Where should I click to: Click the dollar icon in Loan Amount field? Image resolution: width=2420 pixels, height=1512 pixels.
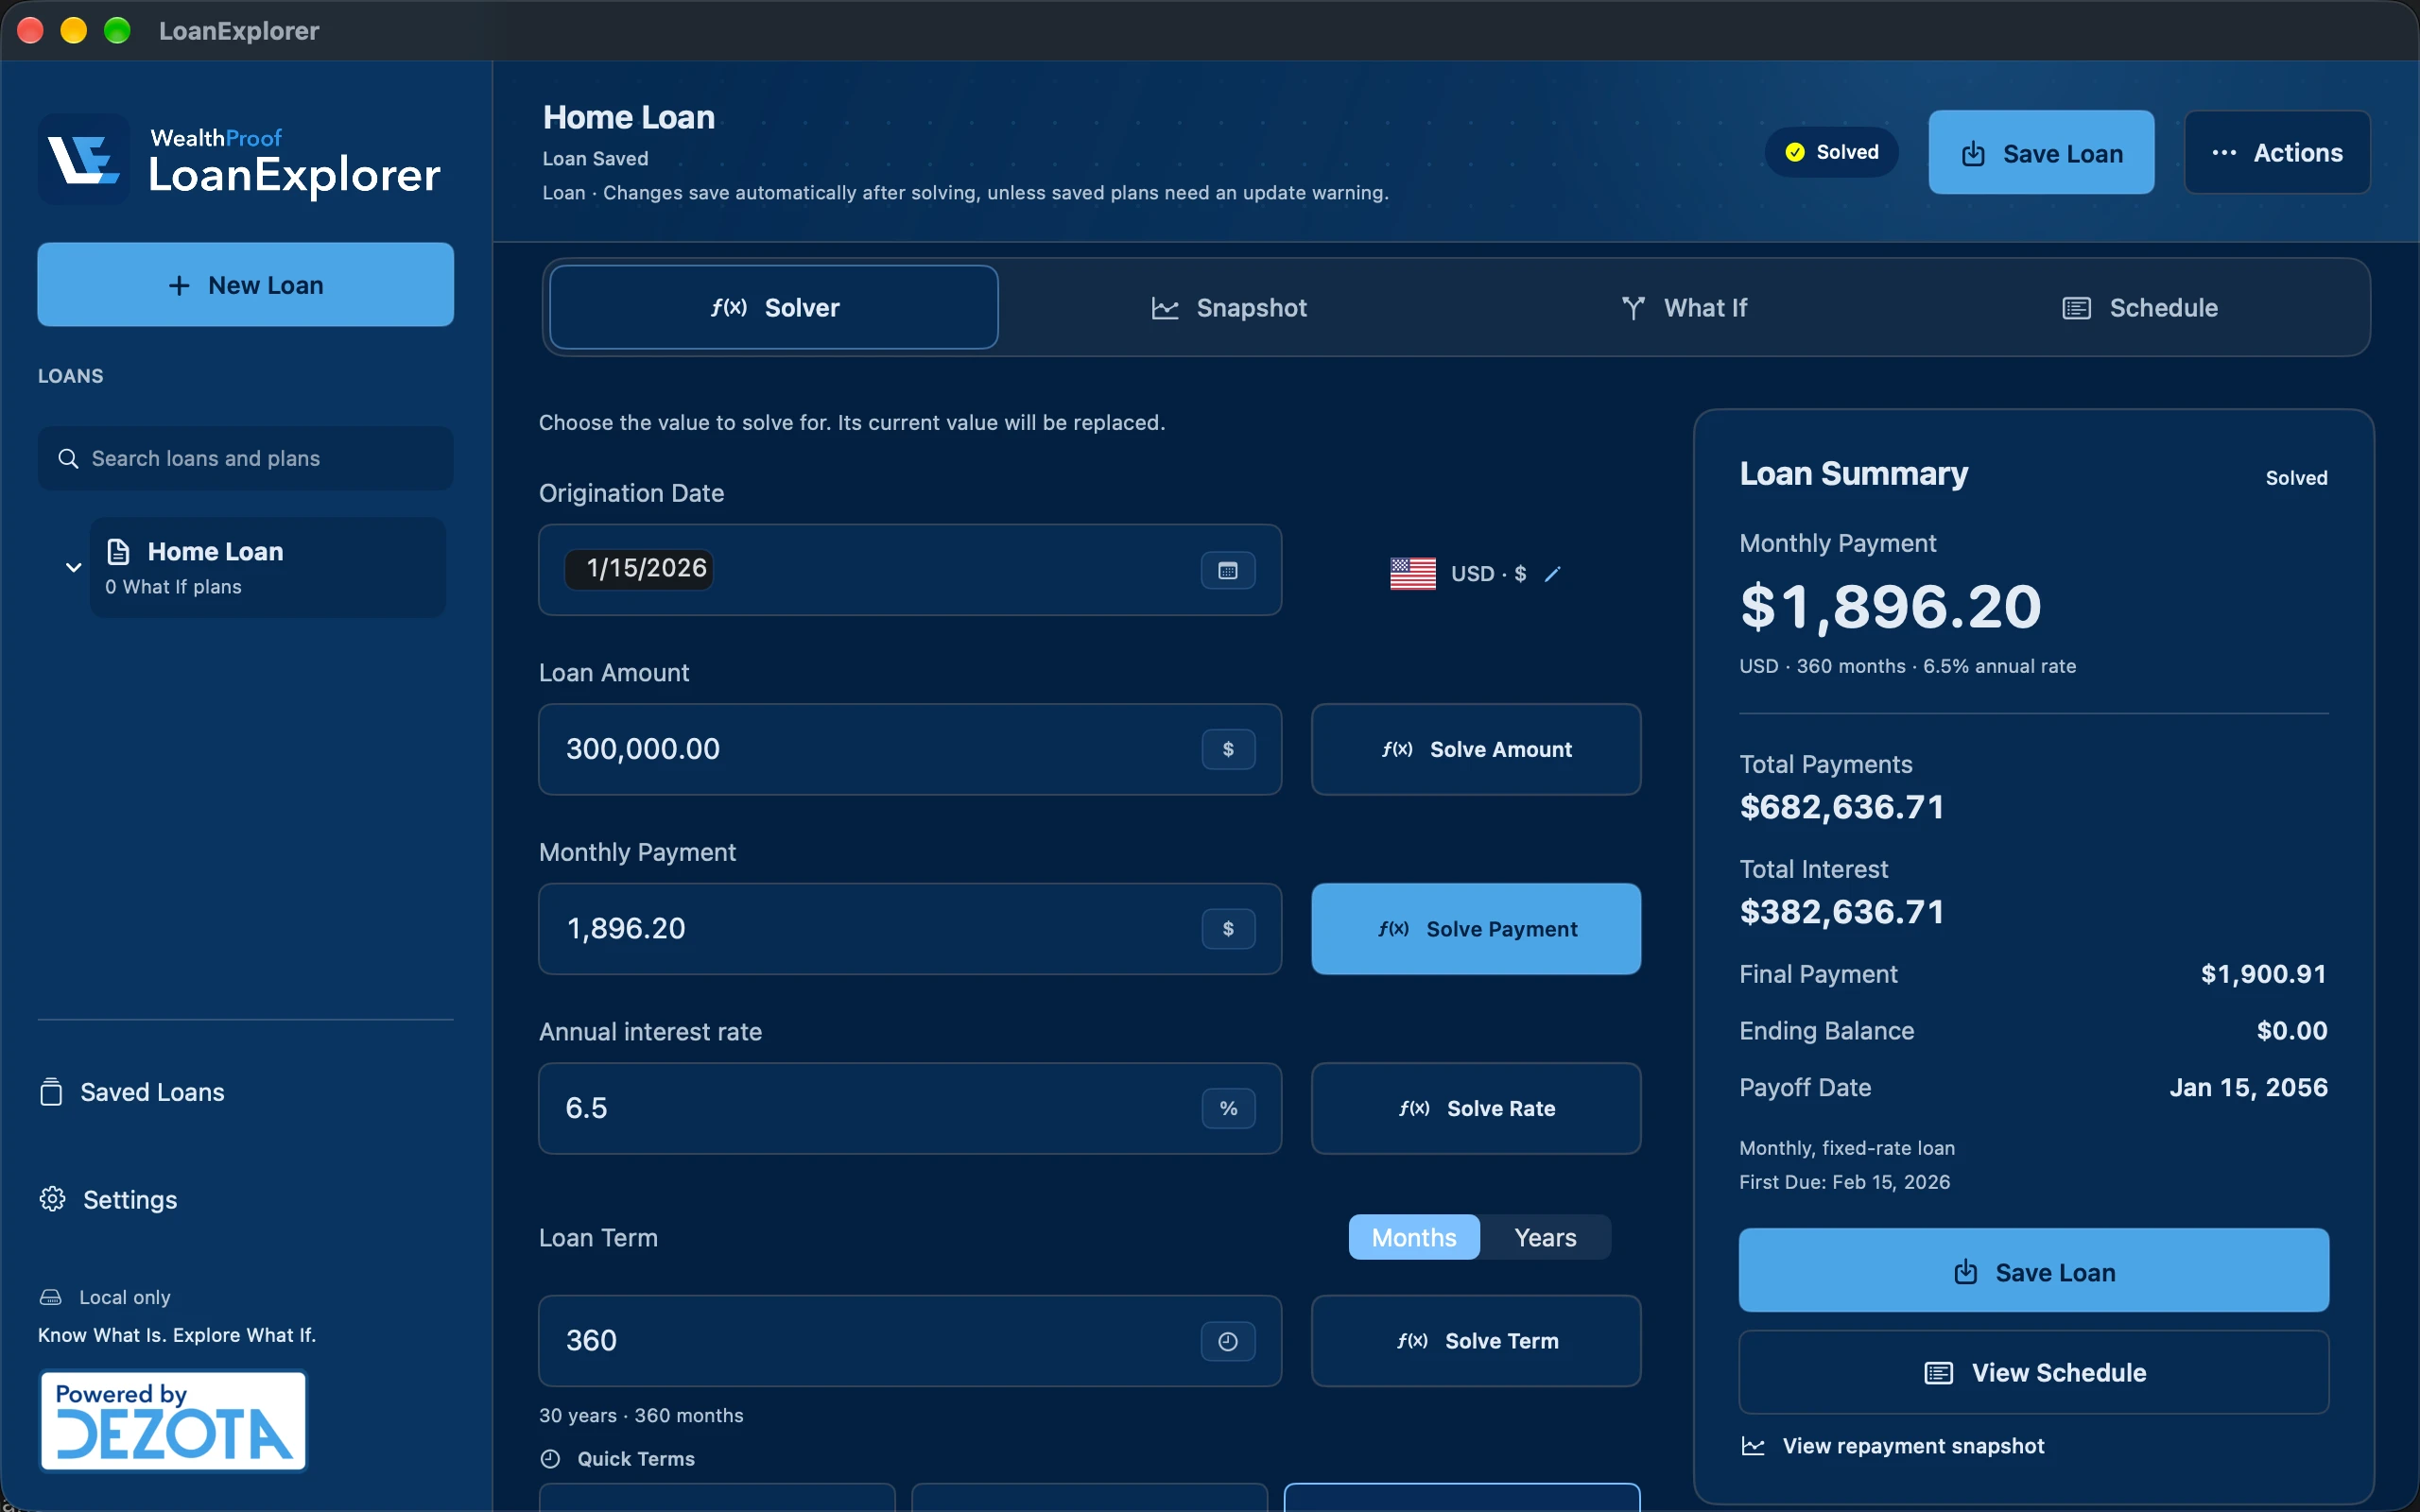point(1228,749)
